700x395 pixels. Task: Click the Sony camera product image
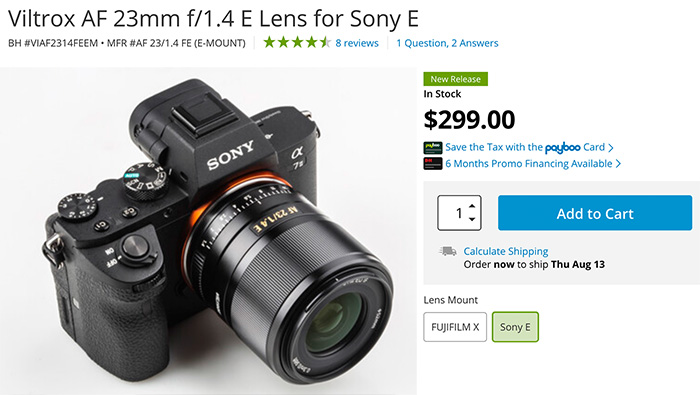point(208,231)
